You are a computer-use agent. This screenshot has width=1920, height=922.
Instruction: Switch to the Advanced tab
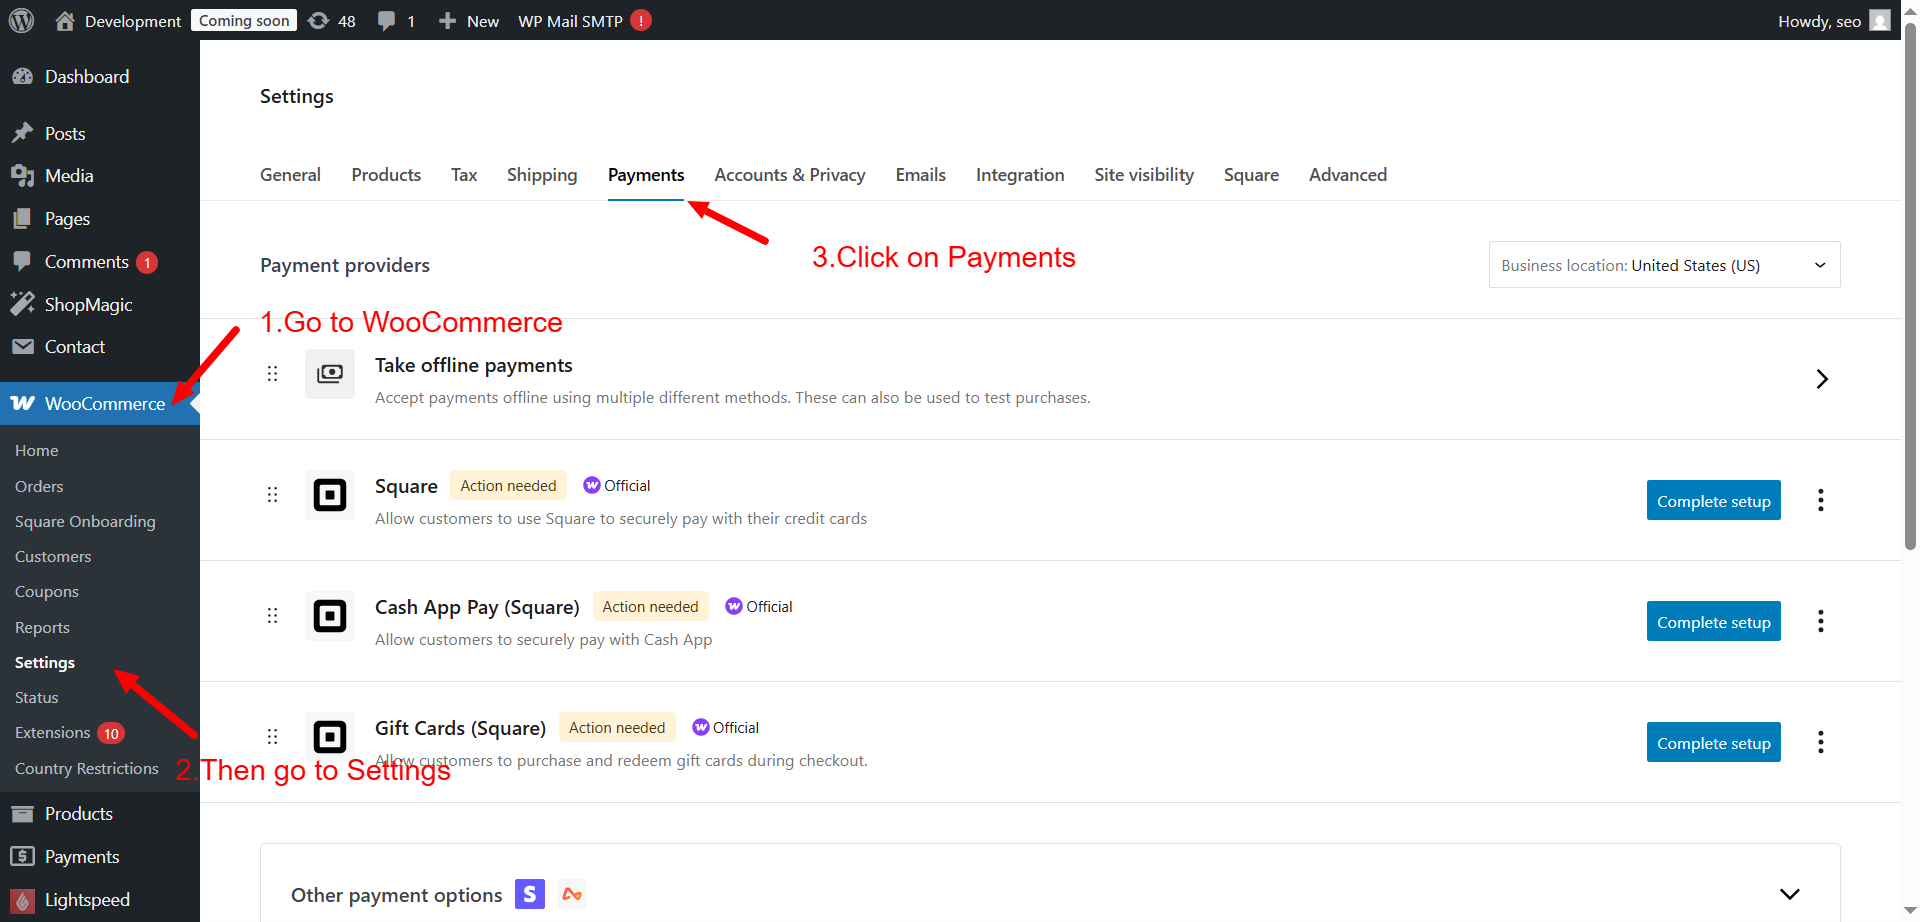1348,175
